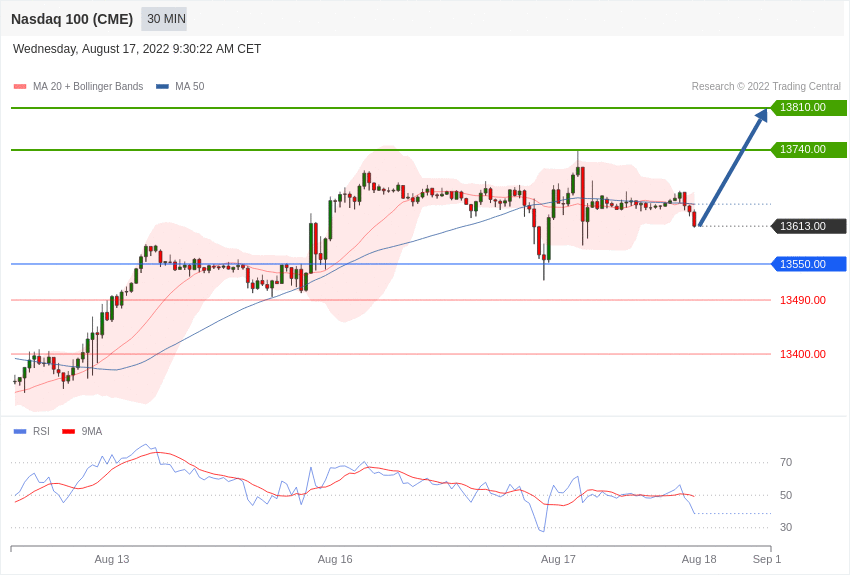Click the 9MA legend label

pos(92,431)
